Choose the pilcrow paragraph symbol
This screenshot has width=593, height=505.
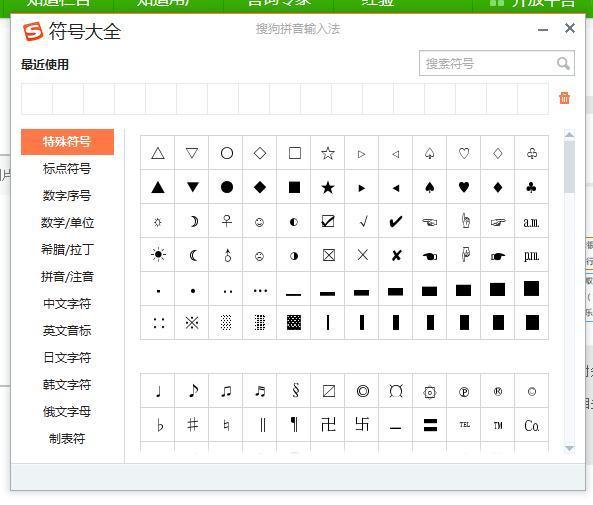click(x=294, y=424)
